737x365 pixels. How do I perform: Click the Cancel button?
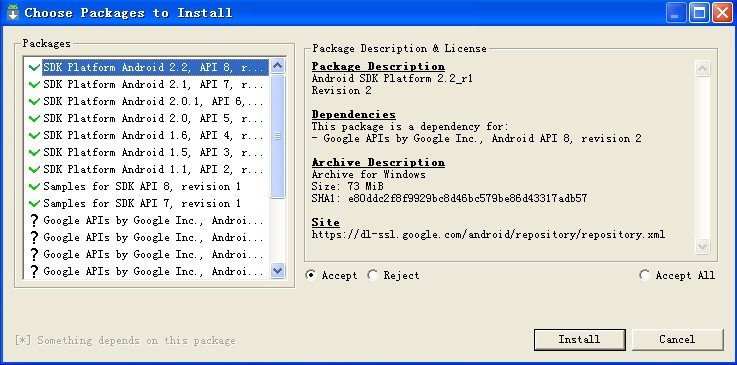coord(677,339)
